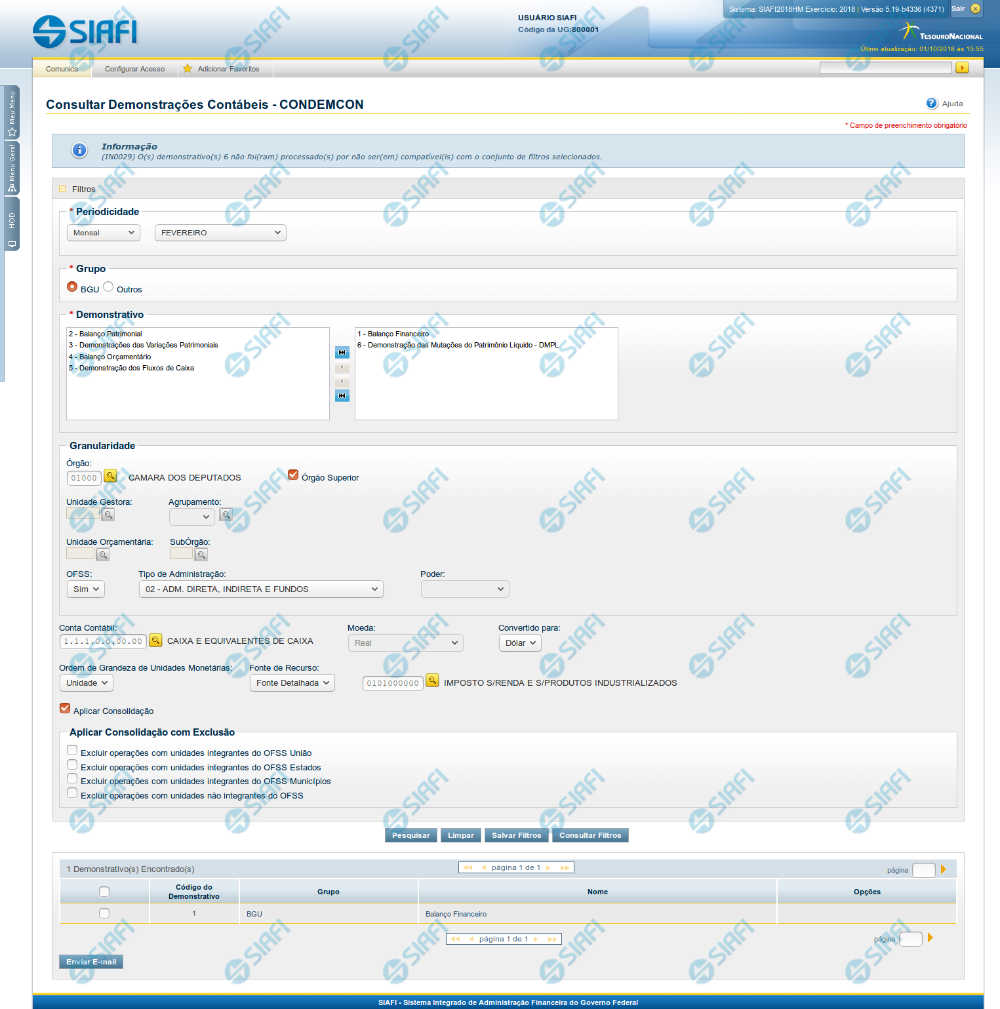Move all demonstrativos to the right list

342,353
